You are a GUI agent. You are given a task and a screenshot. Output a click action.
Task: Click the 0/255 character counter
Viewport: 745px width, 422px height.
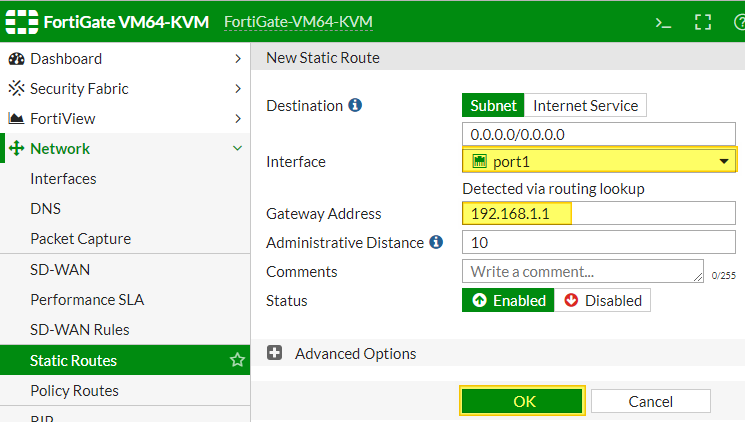[724, 275]
